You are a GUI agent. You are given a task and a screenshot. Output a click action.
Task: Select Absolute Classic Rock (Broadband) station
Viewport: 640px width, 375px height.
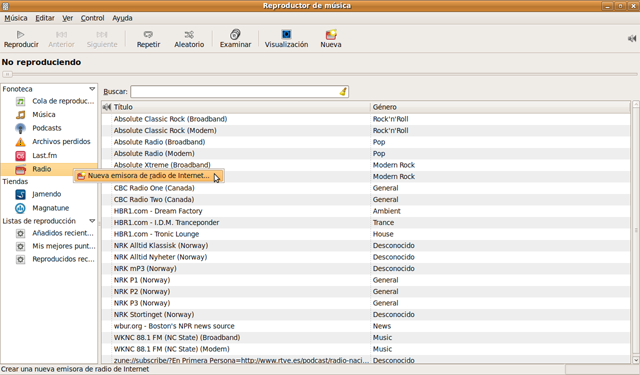coord(366,119)
